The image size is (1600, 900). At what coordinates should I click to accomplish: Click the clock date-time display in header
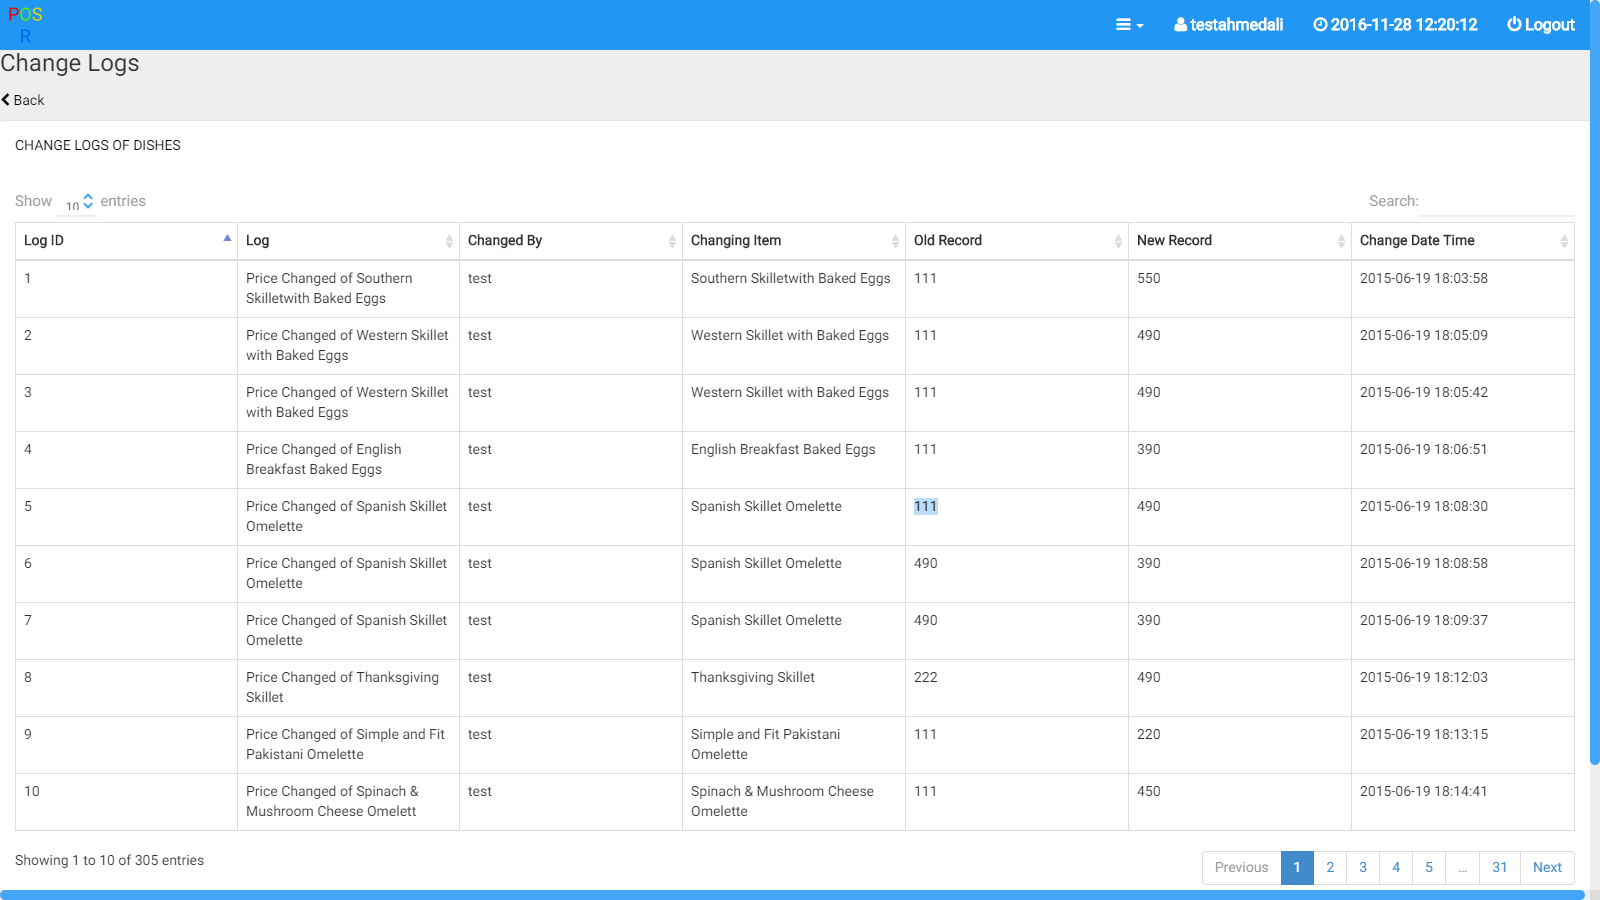(x=1395, y=25)
